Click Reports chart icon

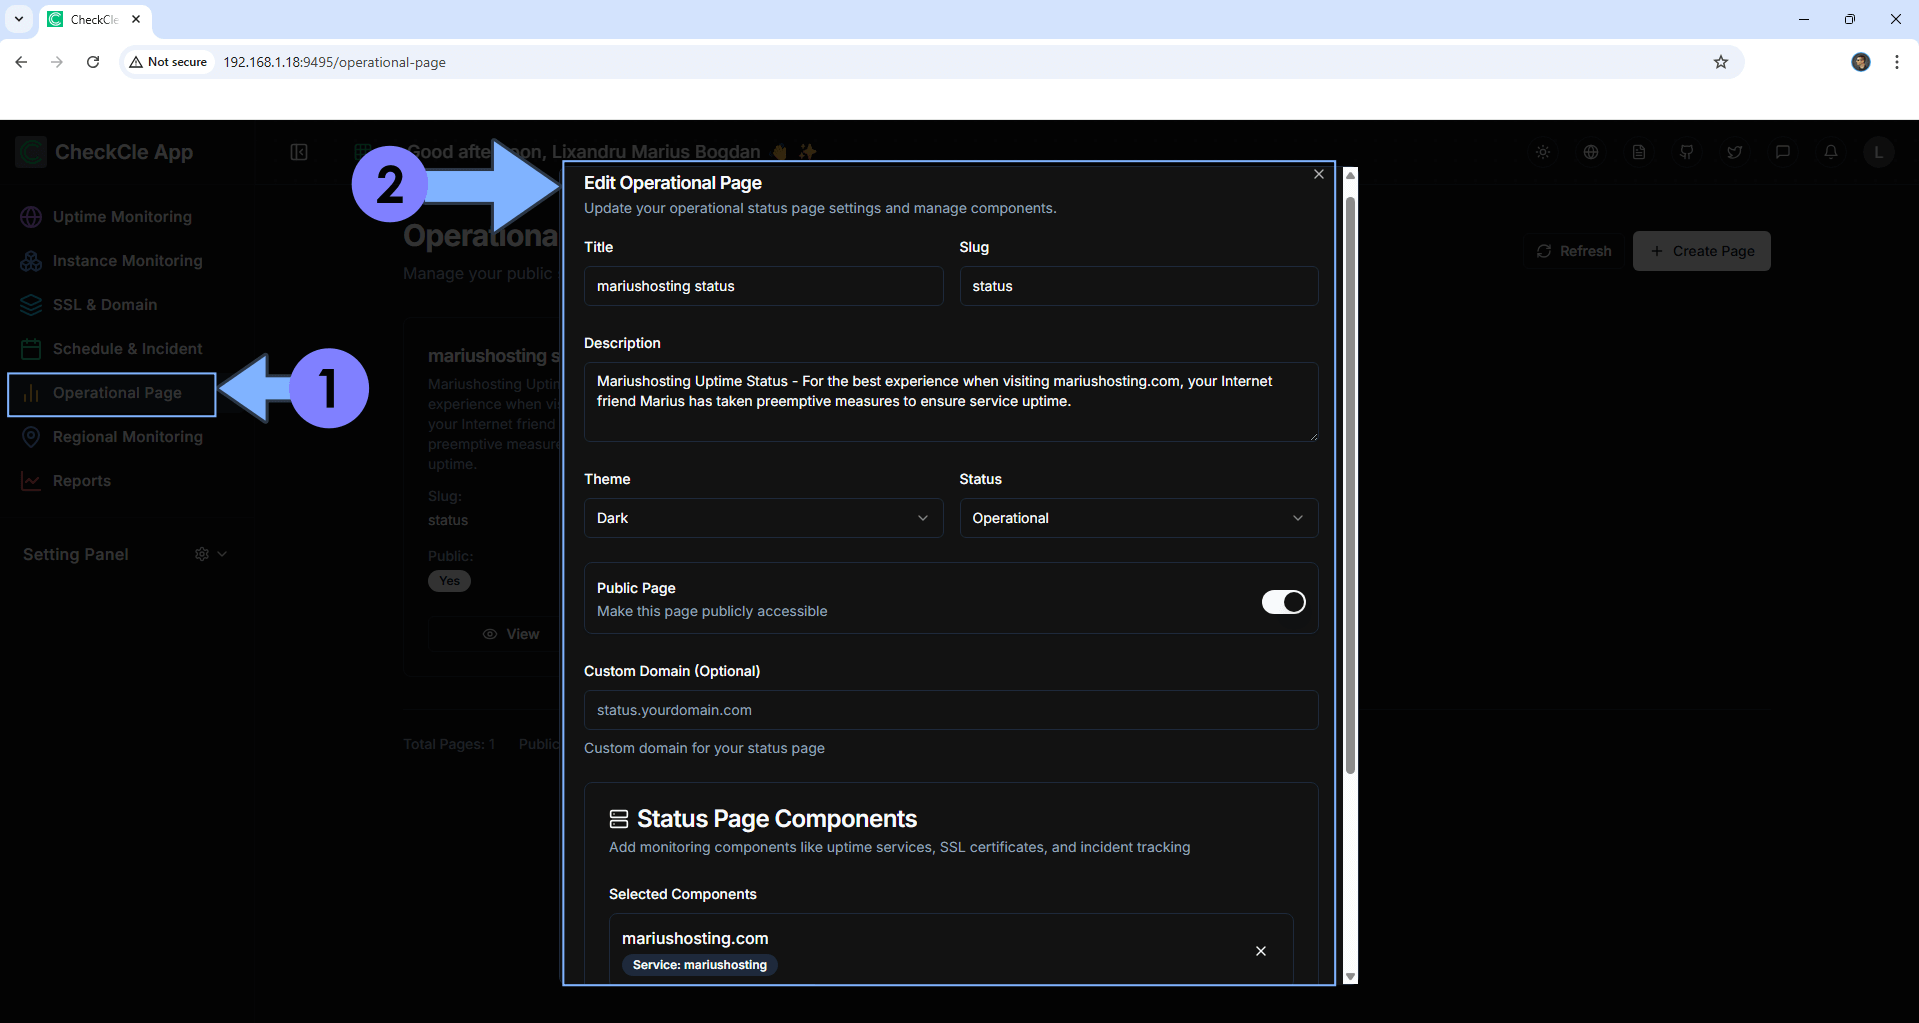(31, 481)
